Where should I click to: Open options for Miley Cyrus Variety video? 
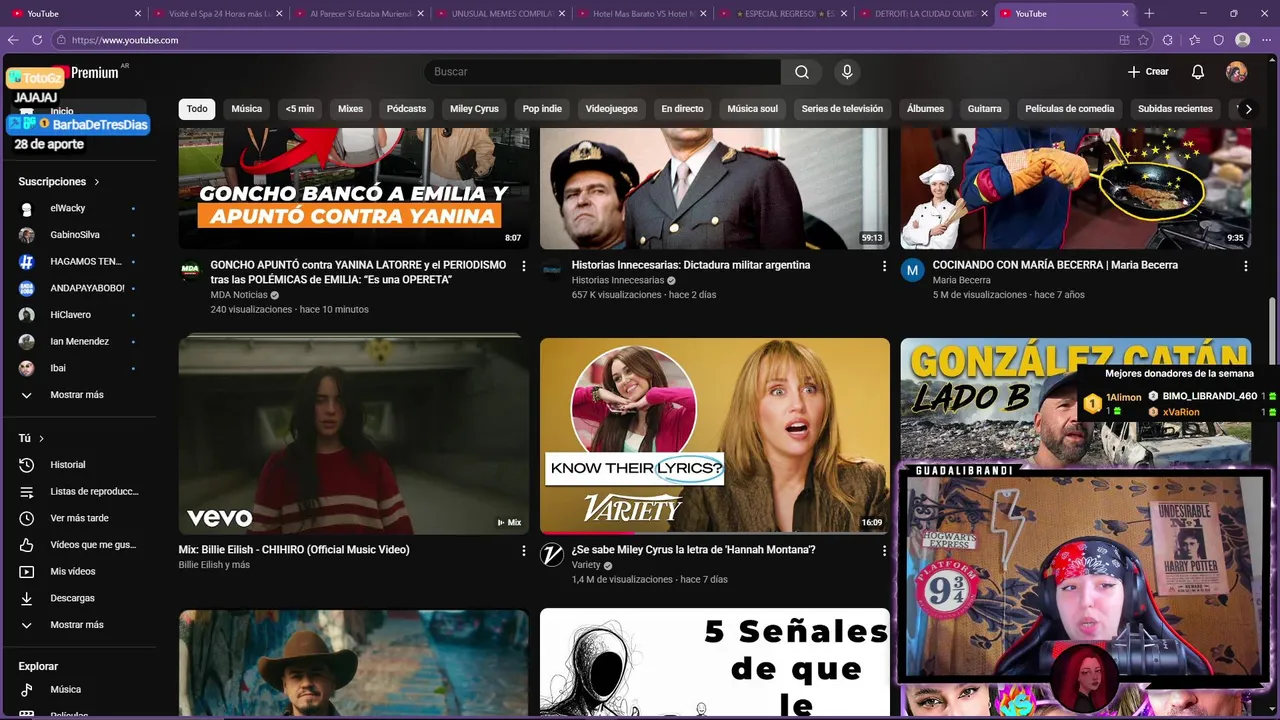[x=884, y=551]
